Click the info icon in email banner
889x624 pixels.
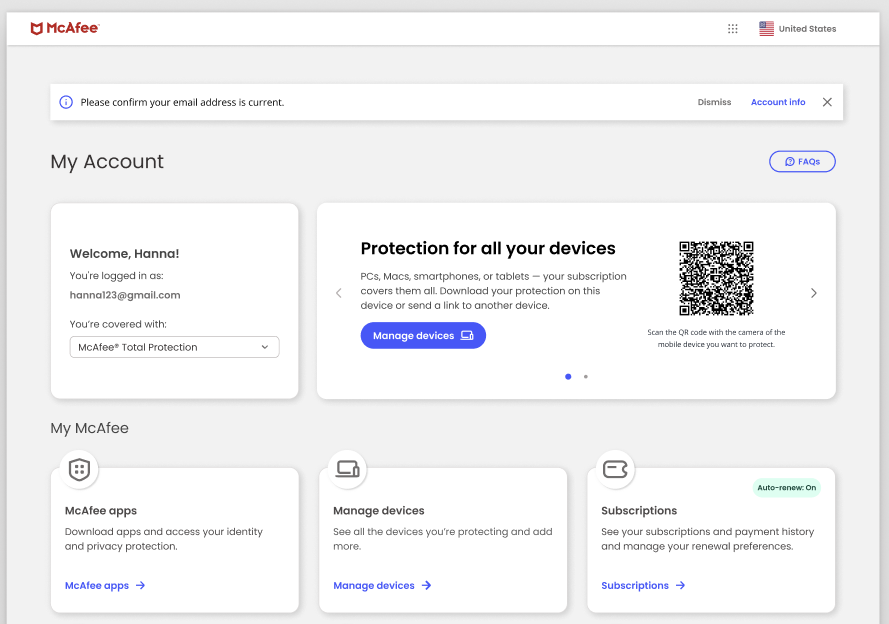66,102
